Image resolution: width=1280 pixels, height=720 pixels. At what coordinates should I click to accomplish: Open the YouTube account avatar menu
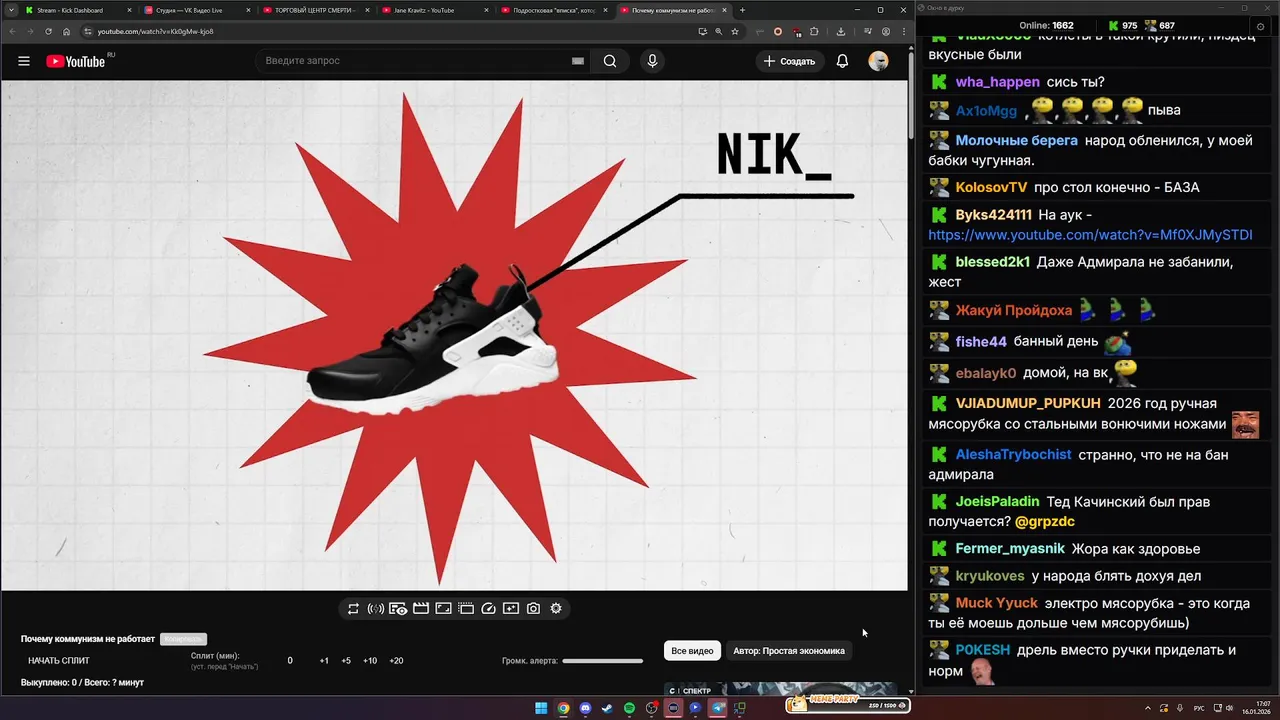(x=878, y=61)
